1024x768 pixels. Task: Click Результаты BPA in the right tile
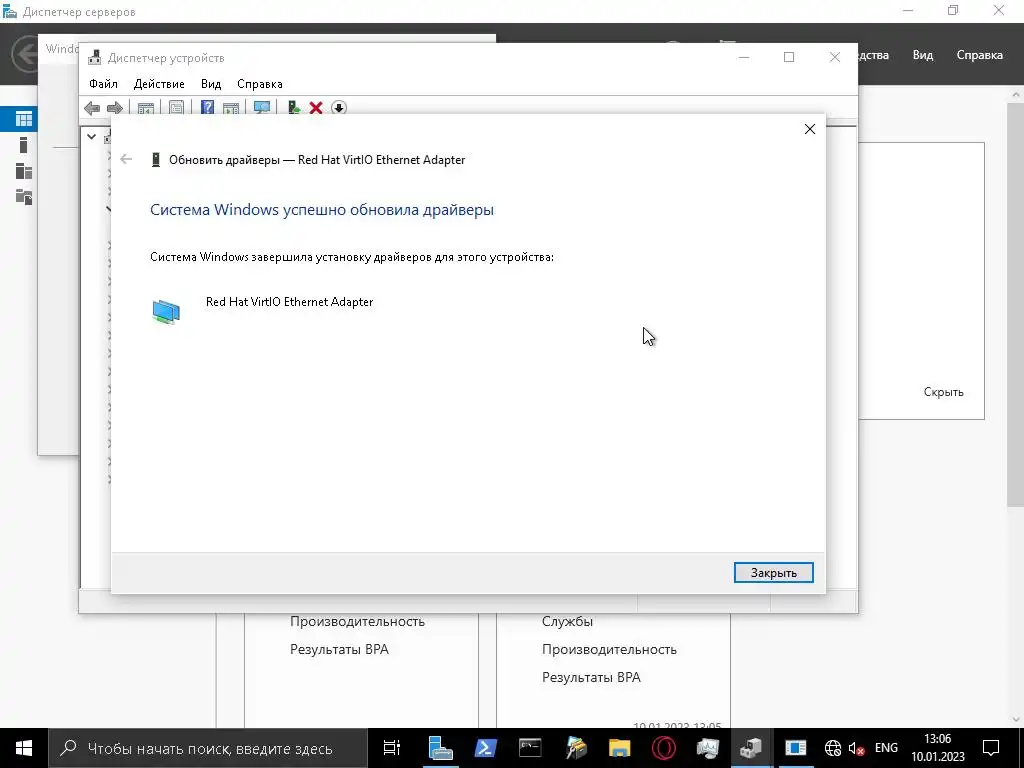(591, 677)
